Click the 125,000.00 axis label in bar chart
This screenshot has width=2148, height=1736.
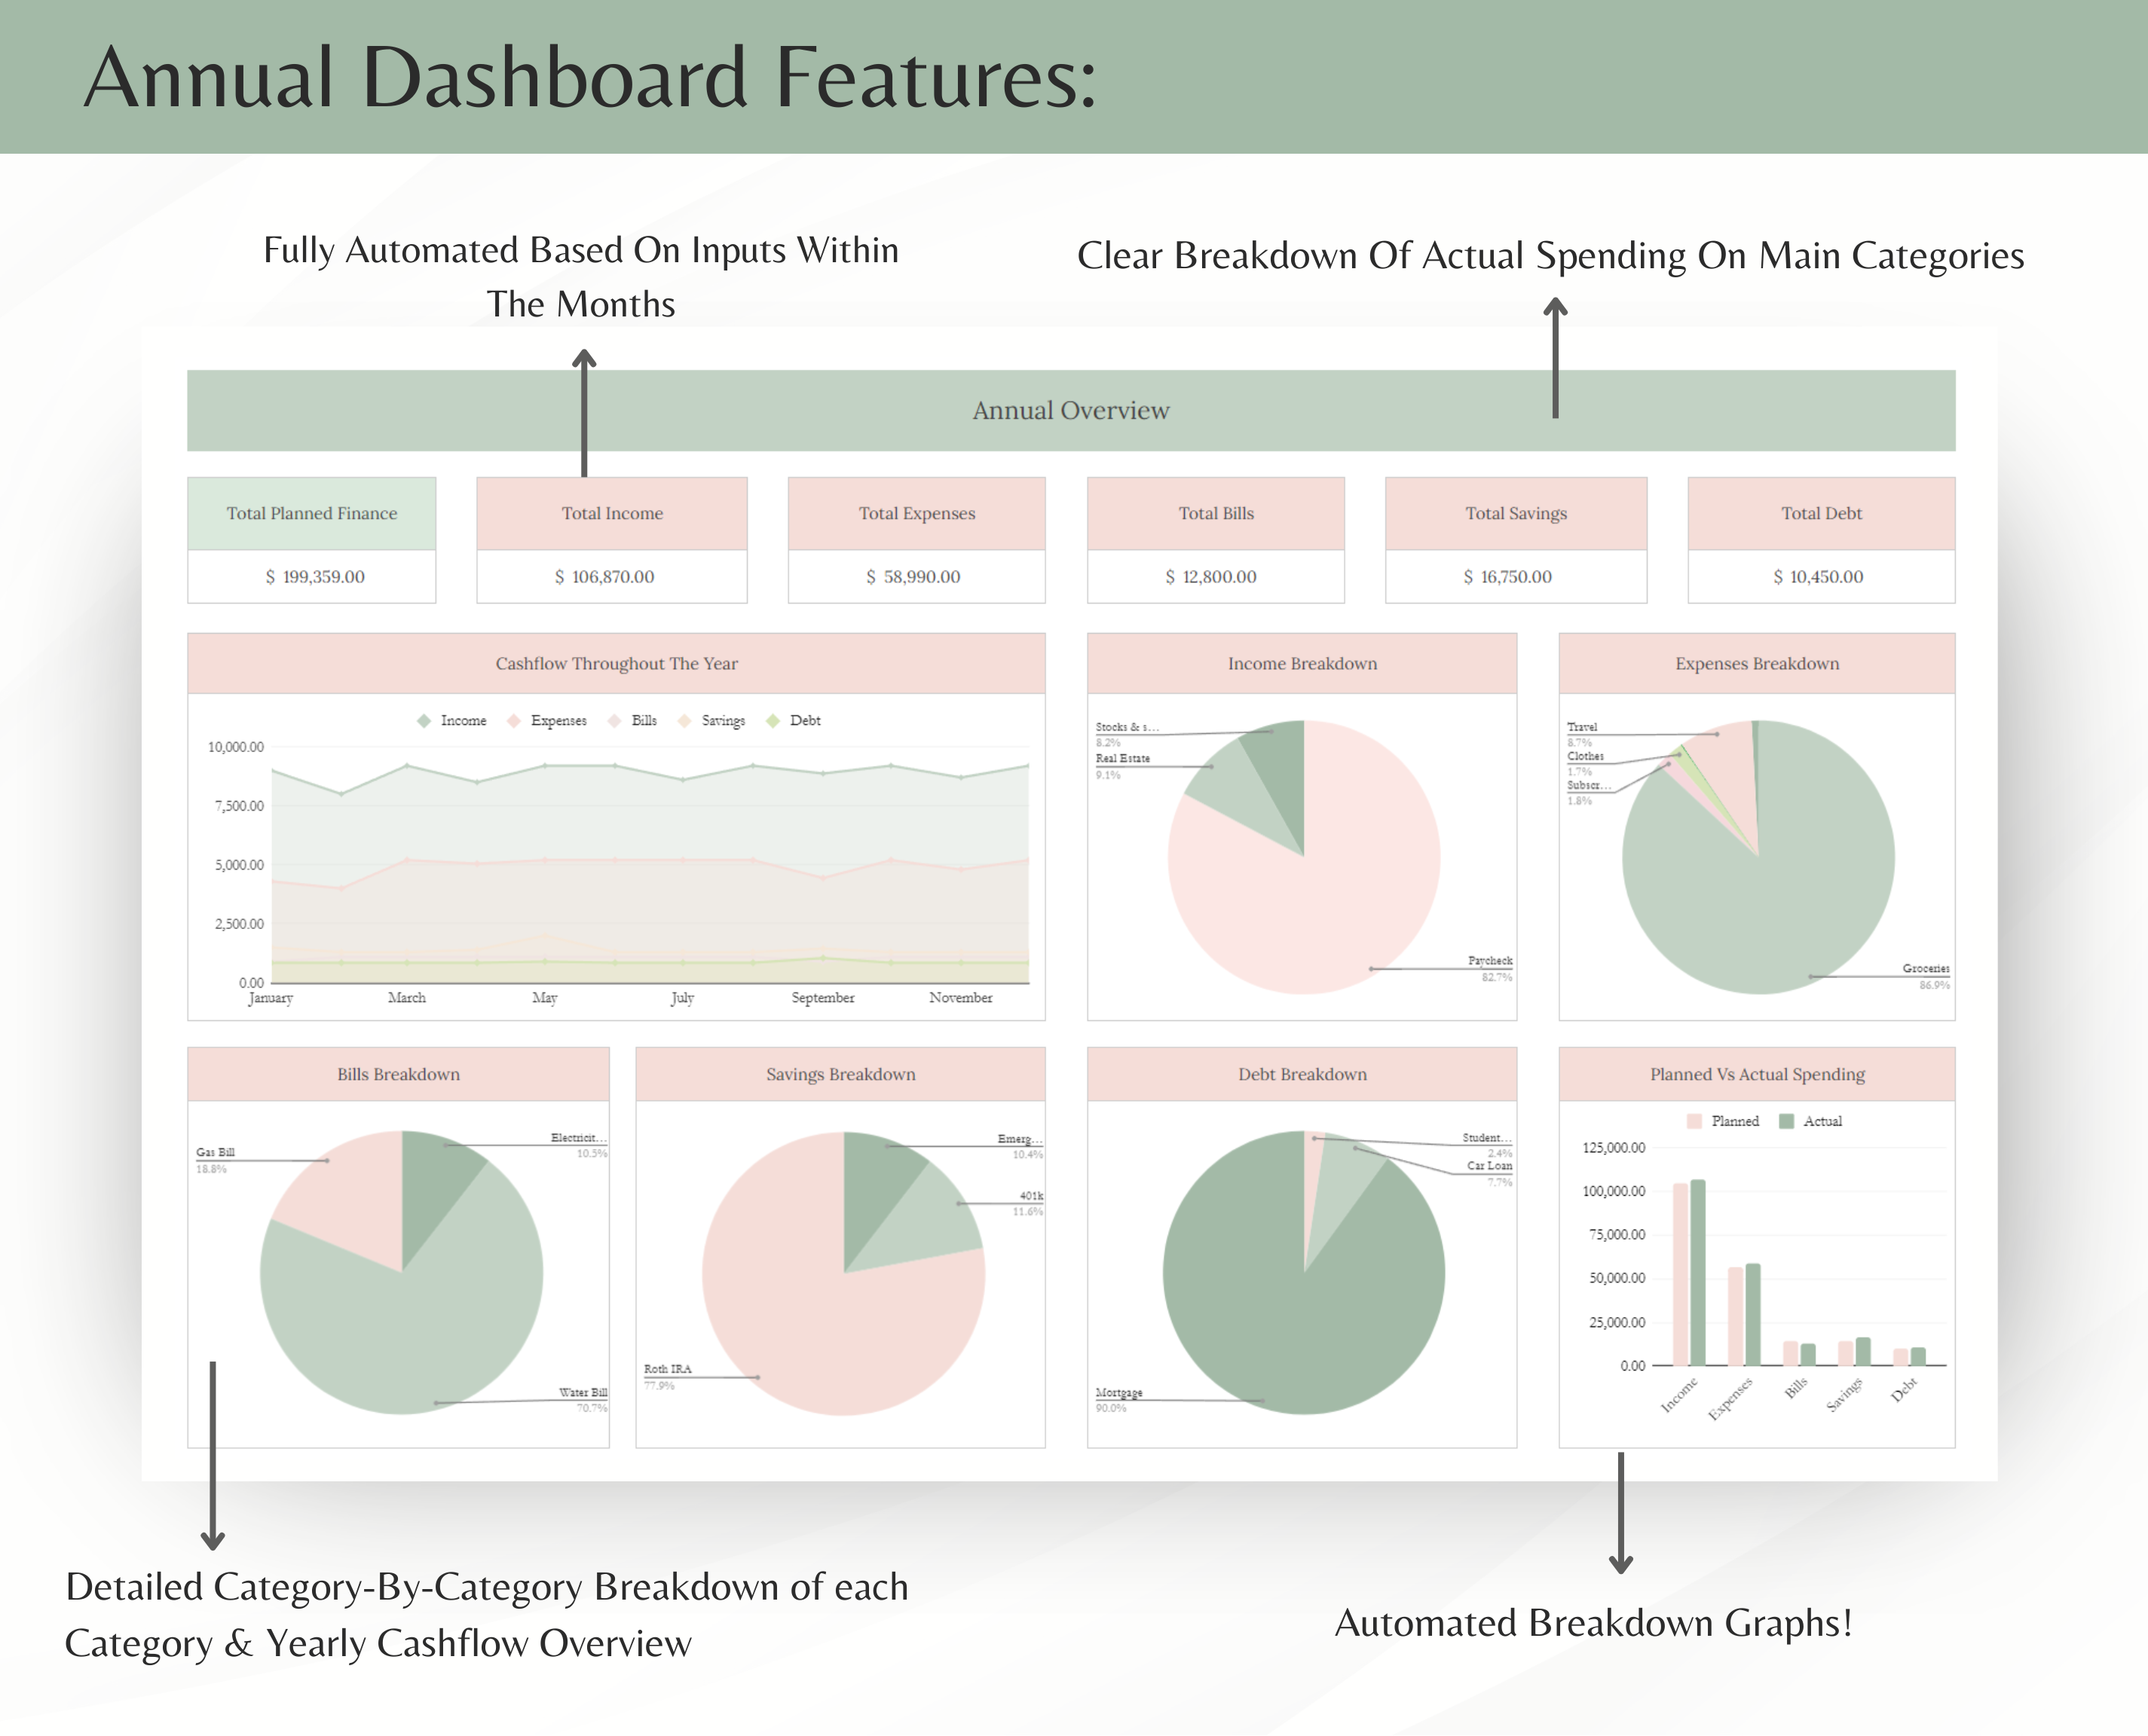[1613, 1147]
